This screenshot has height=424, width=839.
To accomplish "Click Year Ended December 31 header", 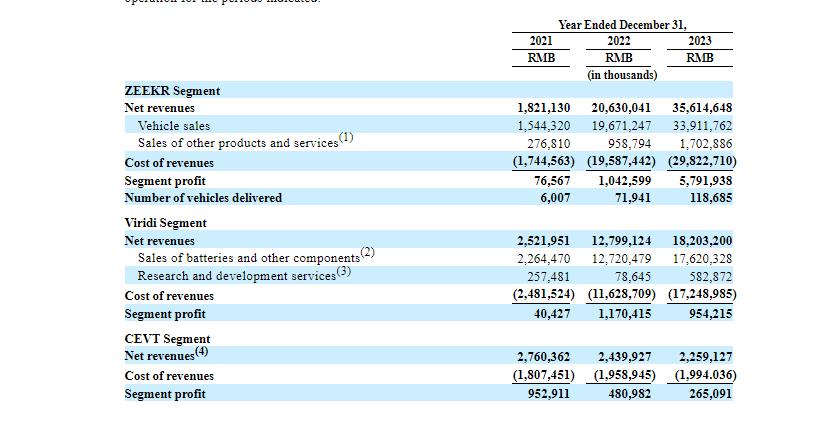I will [622, 25].
